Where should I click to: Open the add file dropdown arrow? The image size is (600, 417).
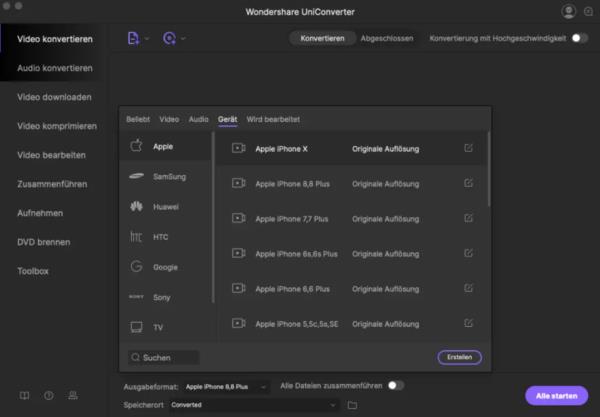click(x=147, y=39)
